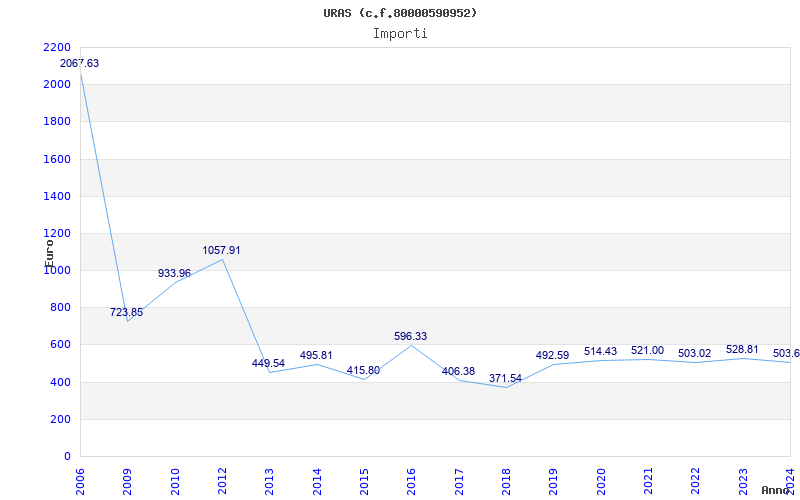The width and height of the screenshot is (800, 500).
Task: Select the x-axis year 2021
Action: point(648,482)
